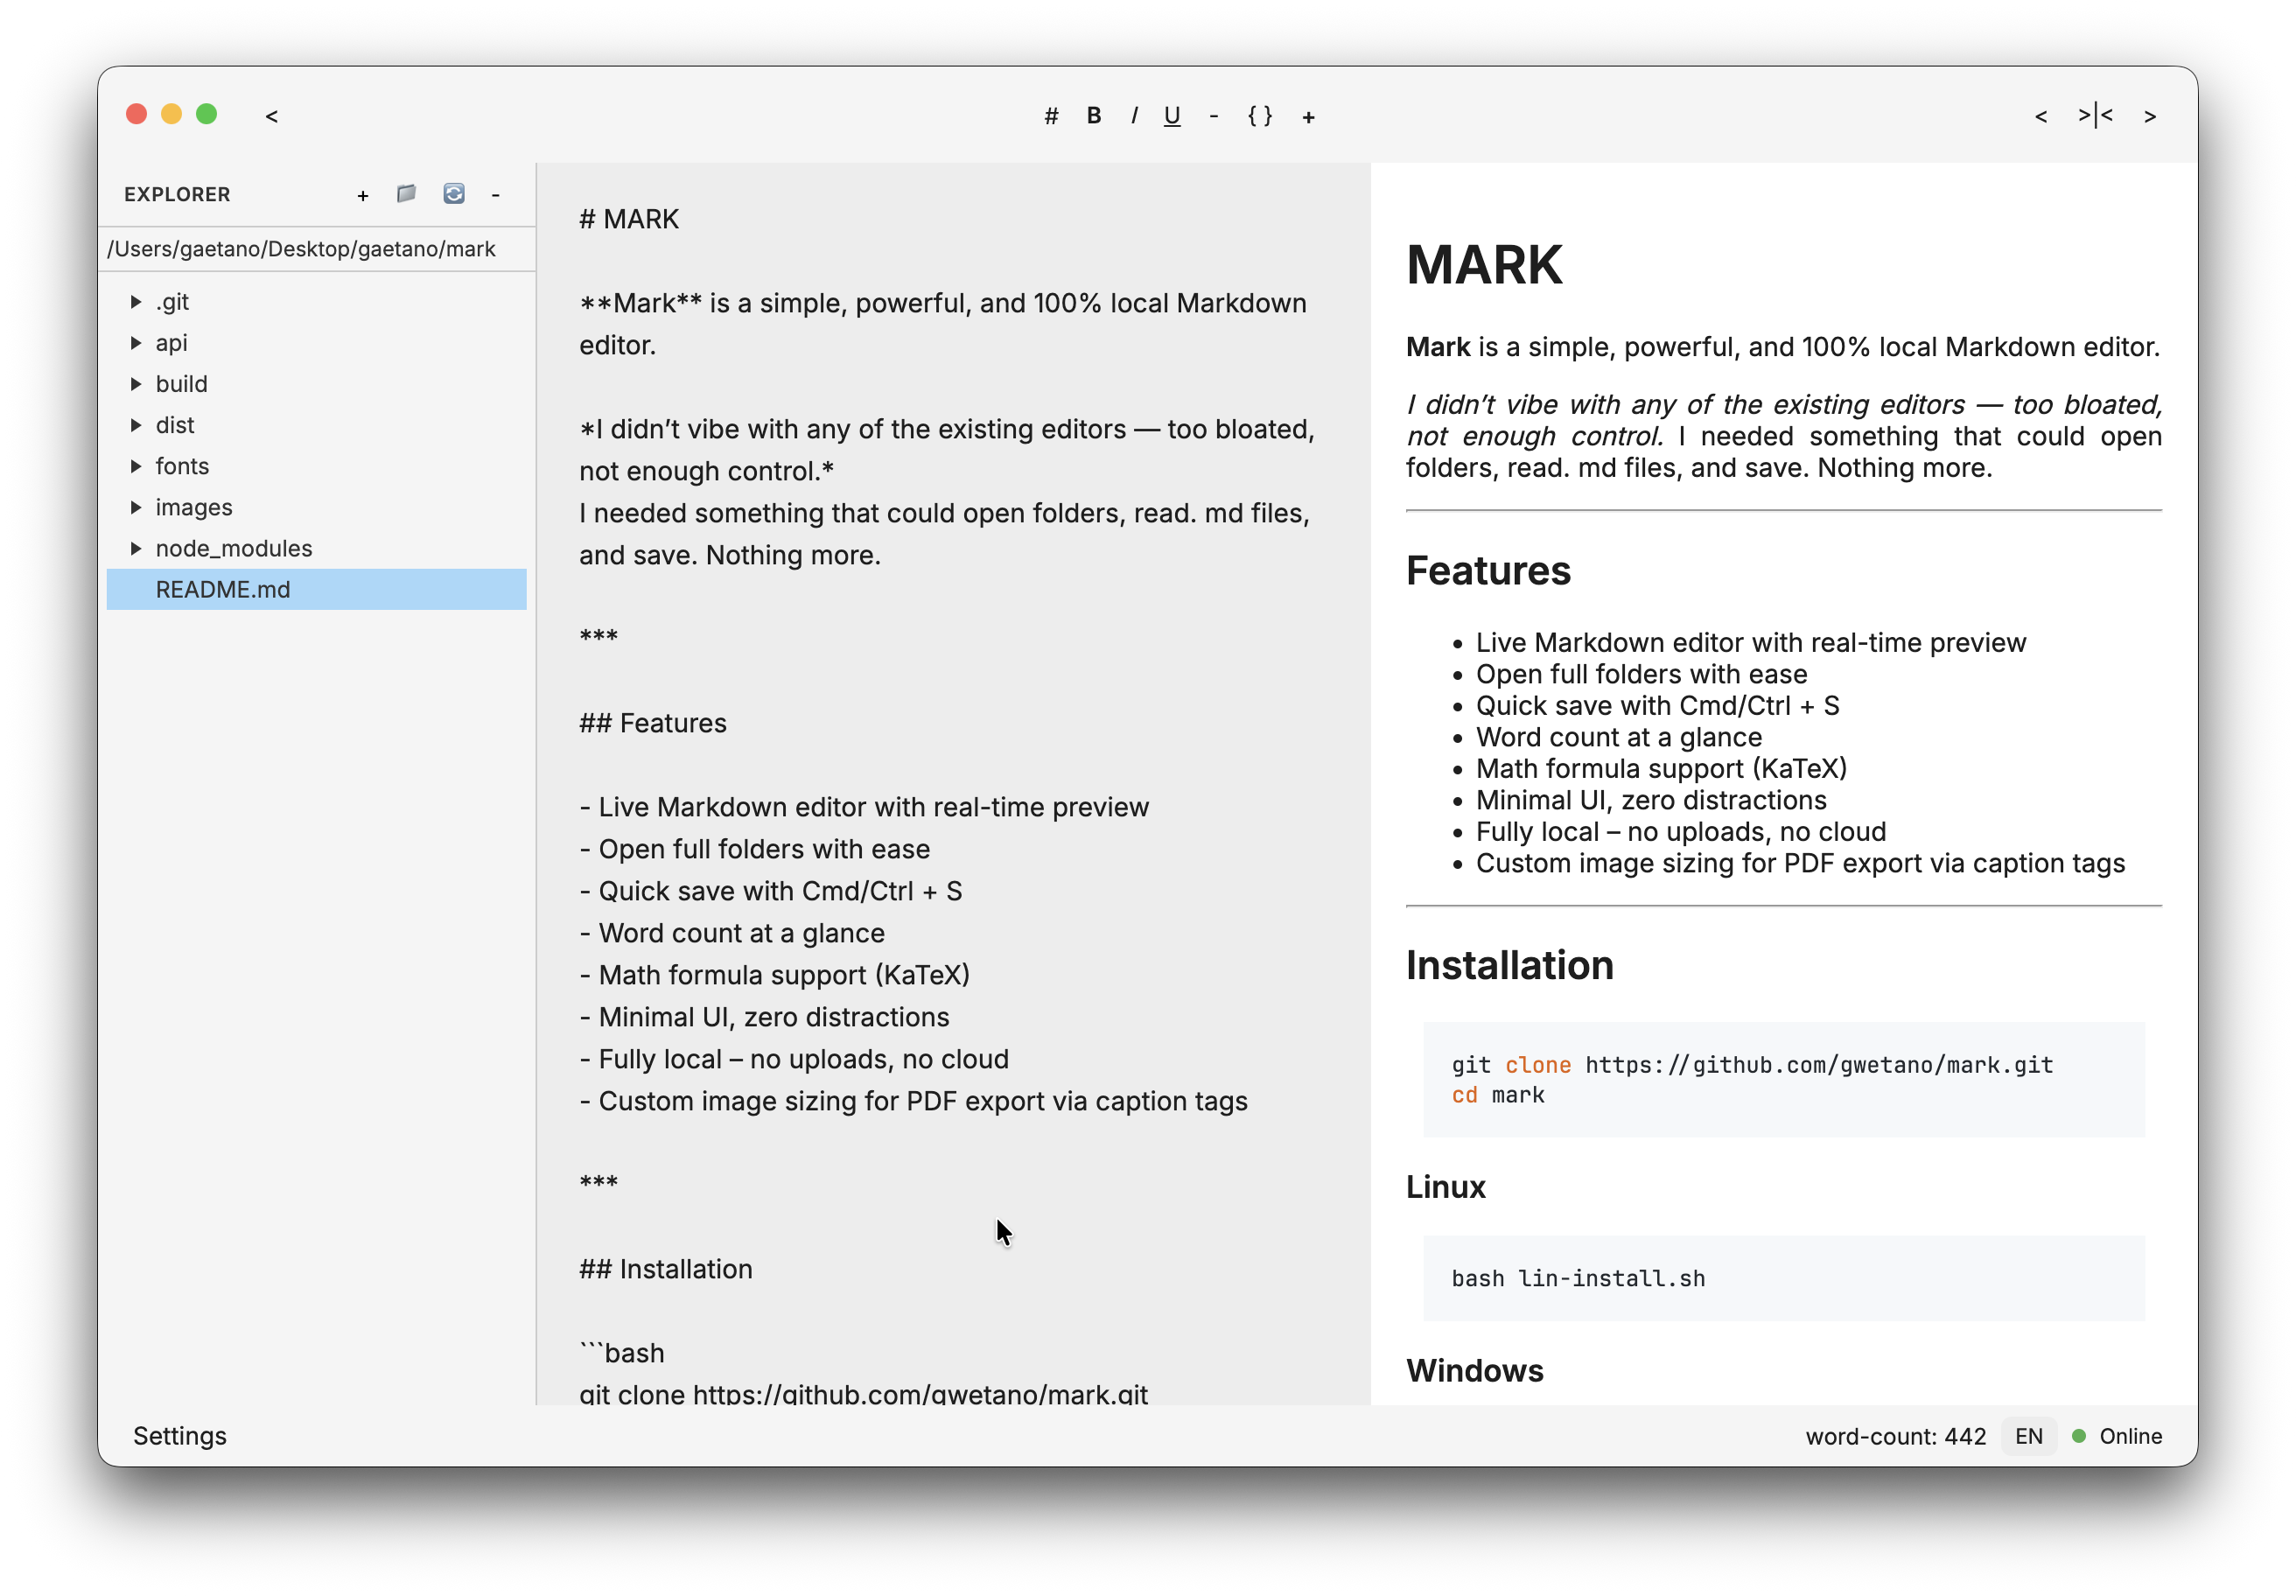Click the 'bash lin-install.sh' code block
Screen dimensions: 2296x1596
click(x=1783, y=1278)
